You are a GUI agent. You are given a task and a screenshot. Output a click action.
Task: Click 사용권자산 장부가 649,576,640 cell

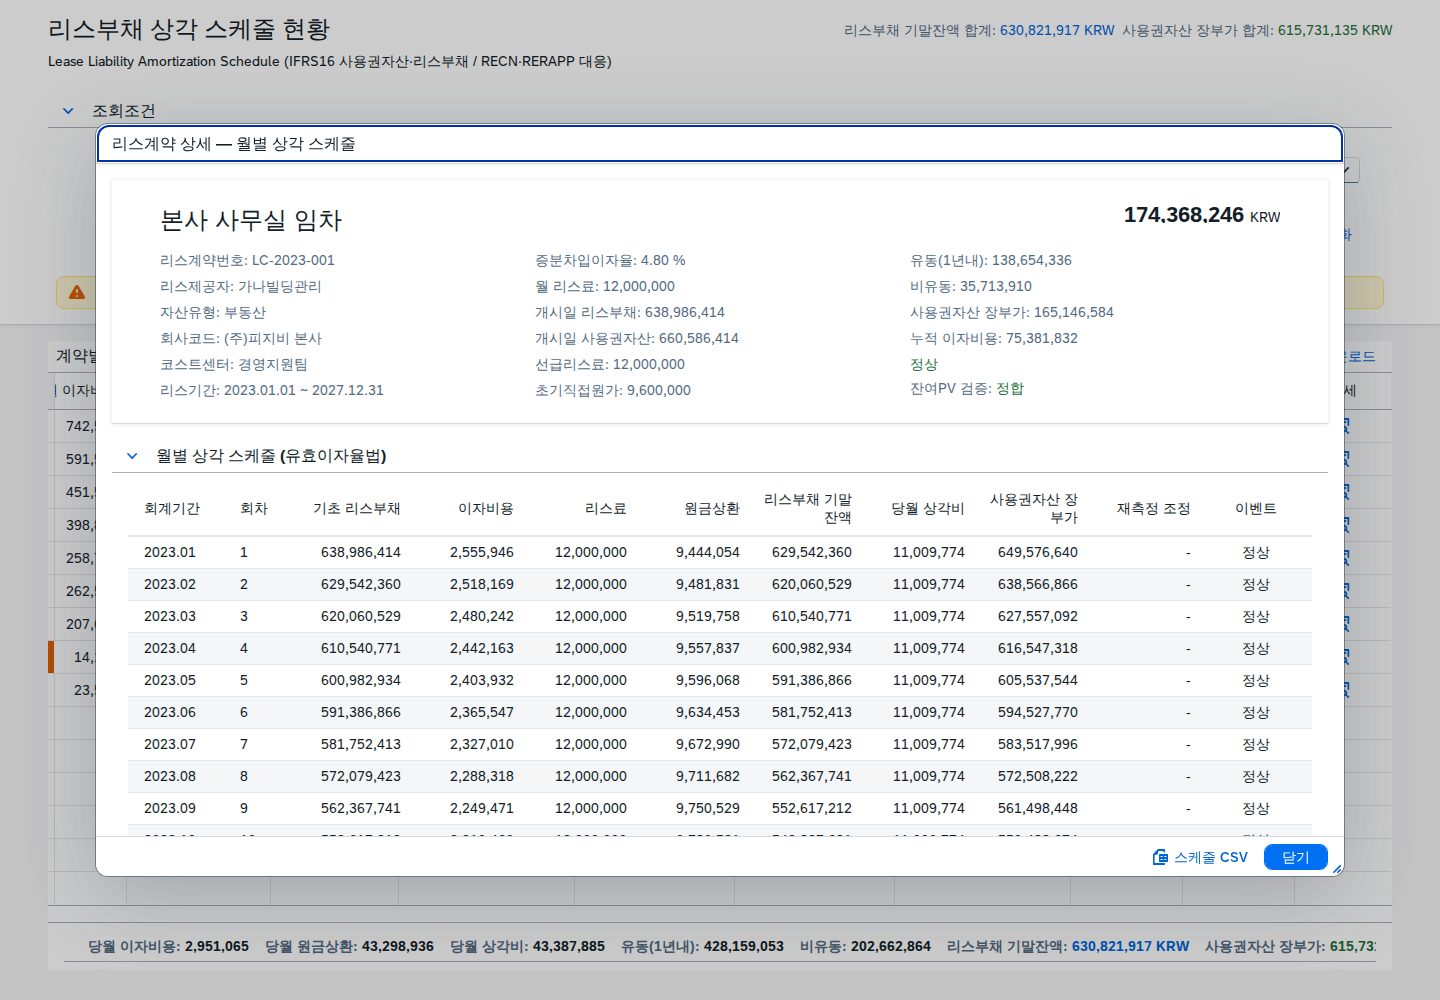point(1038,552)
